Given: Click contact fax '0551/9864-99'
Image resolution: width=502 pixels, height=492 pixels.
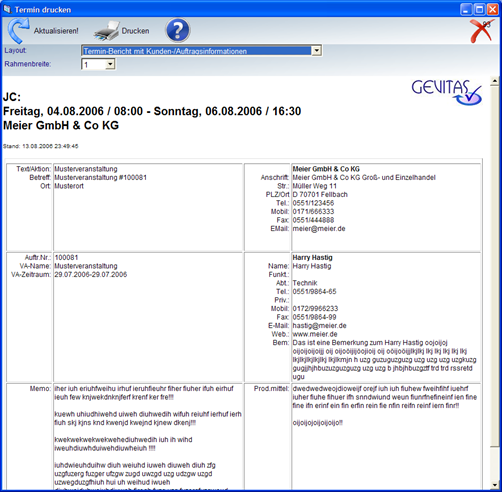Looking at the screenshot, I should coord(314,317).
